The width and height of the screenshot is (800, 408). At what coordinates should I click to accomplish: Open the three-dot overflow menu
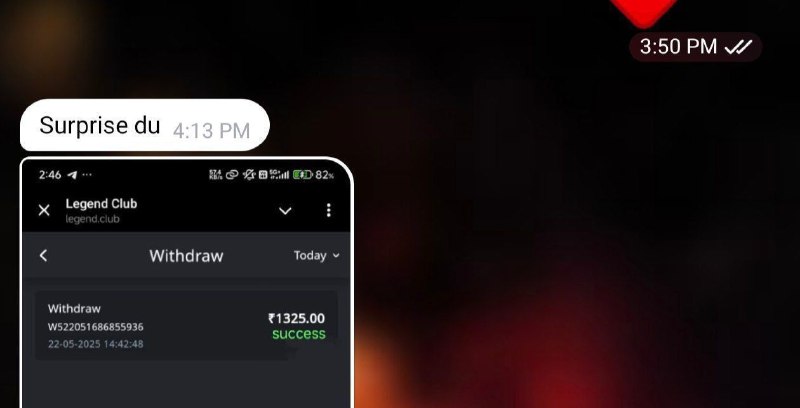point(329,210)
